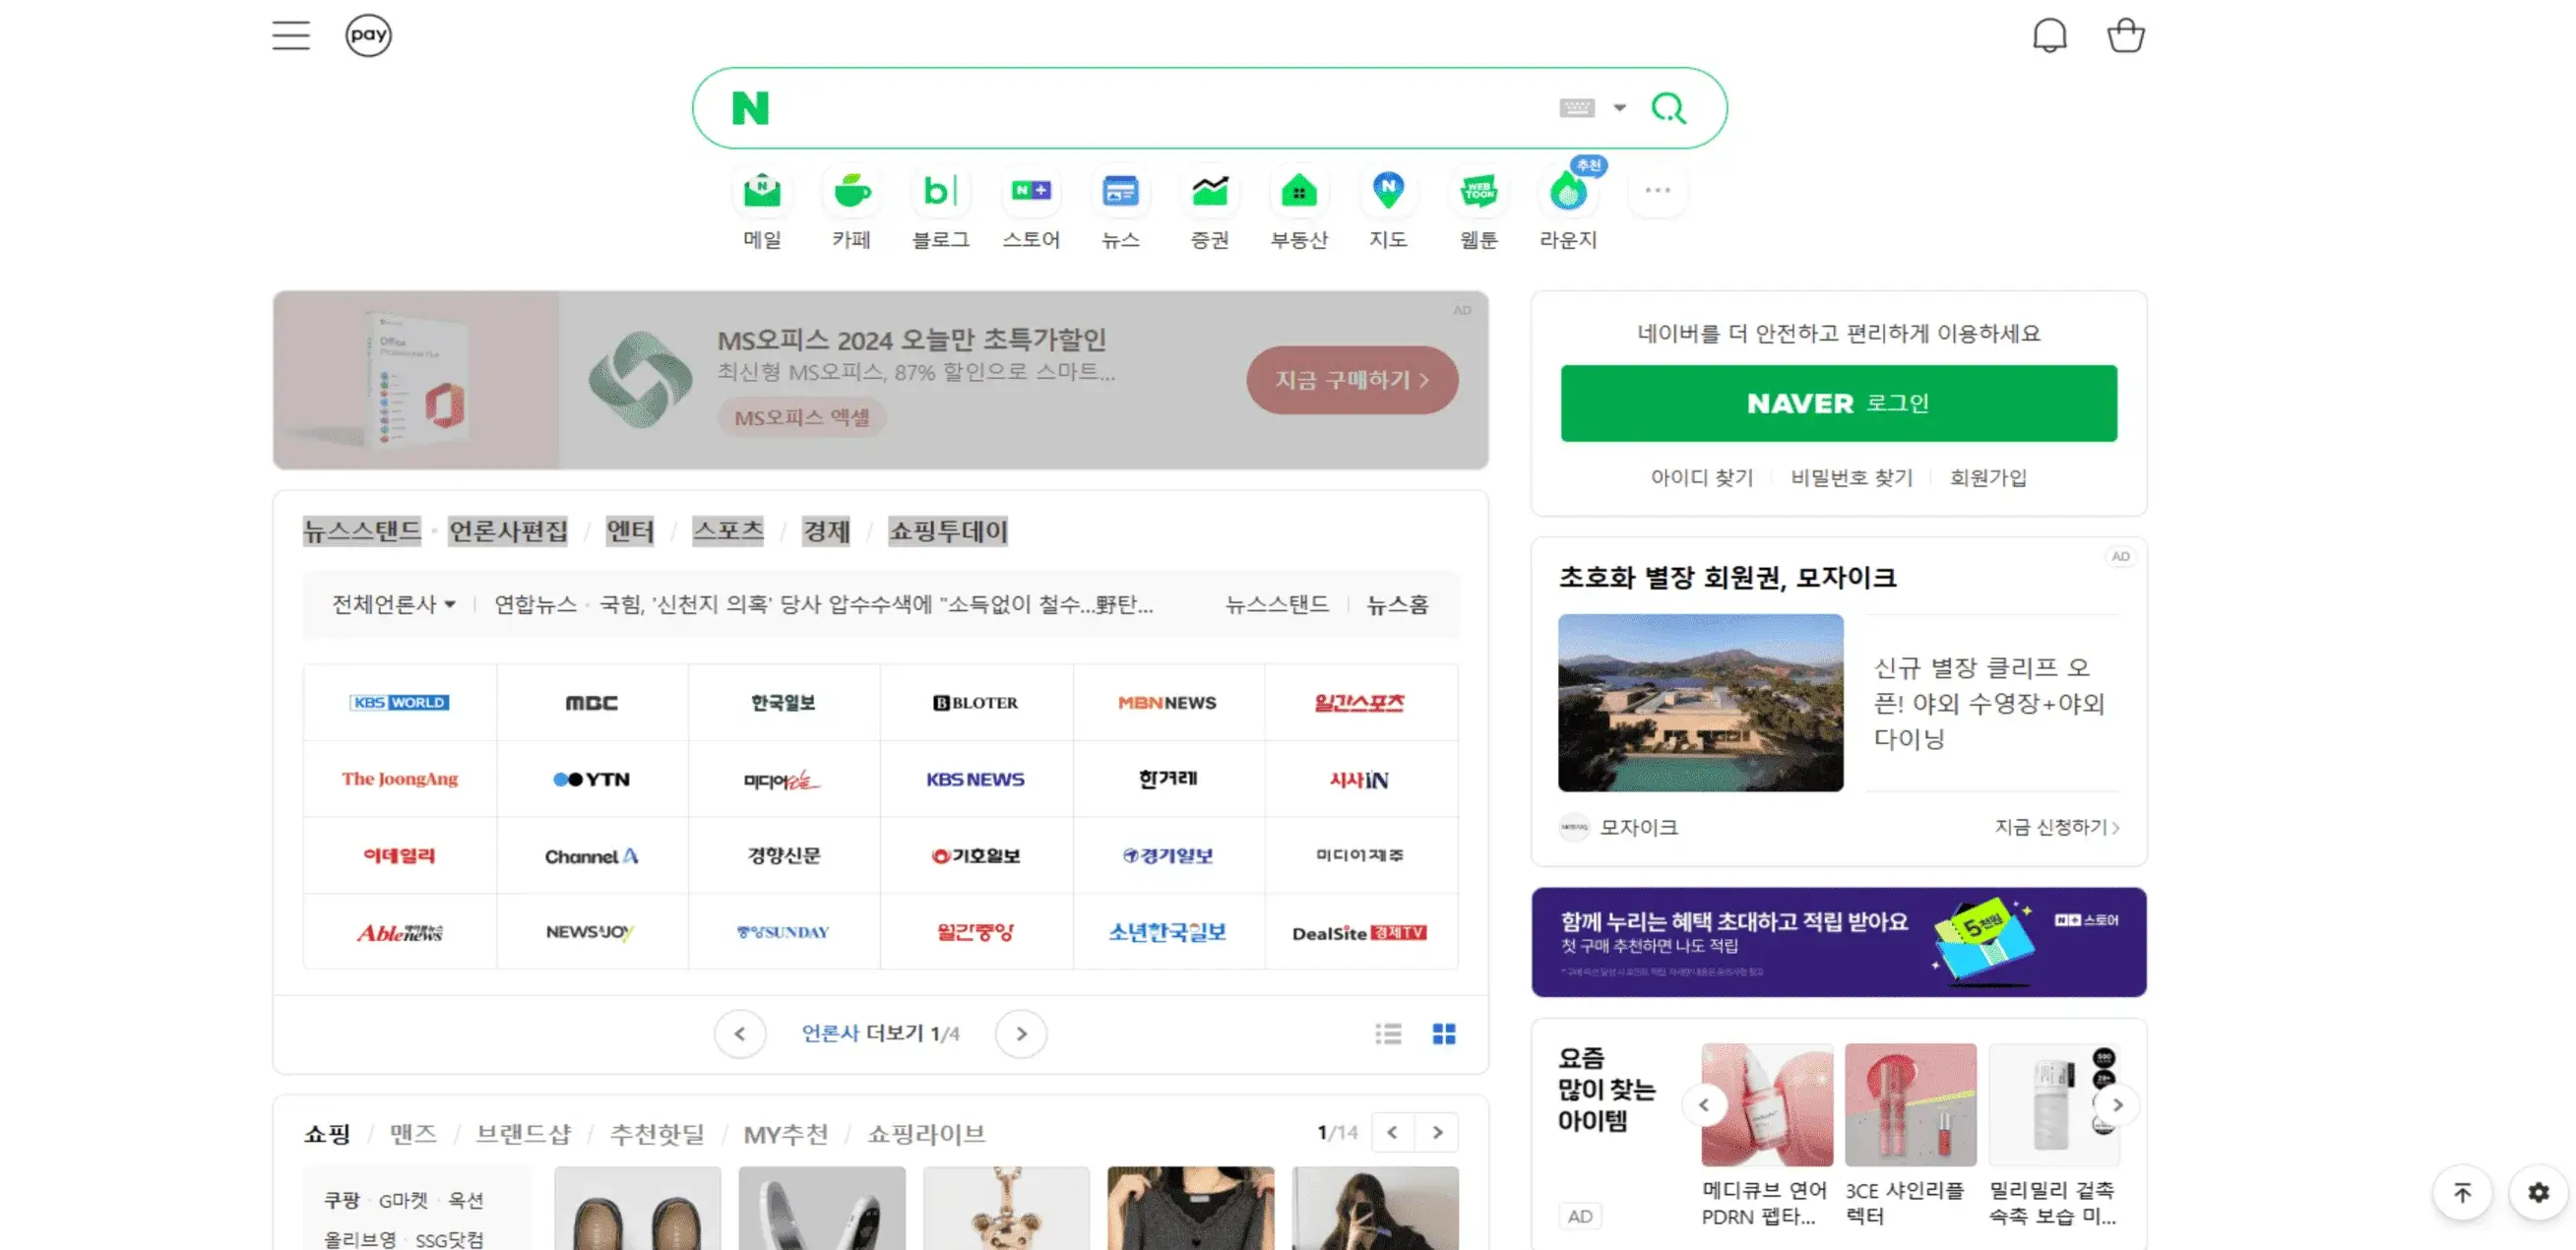Show previous popular items arrow
This screenshot has height=1250, width=2576.
(x=1704, y=1105)
